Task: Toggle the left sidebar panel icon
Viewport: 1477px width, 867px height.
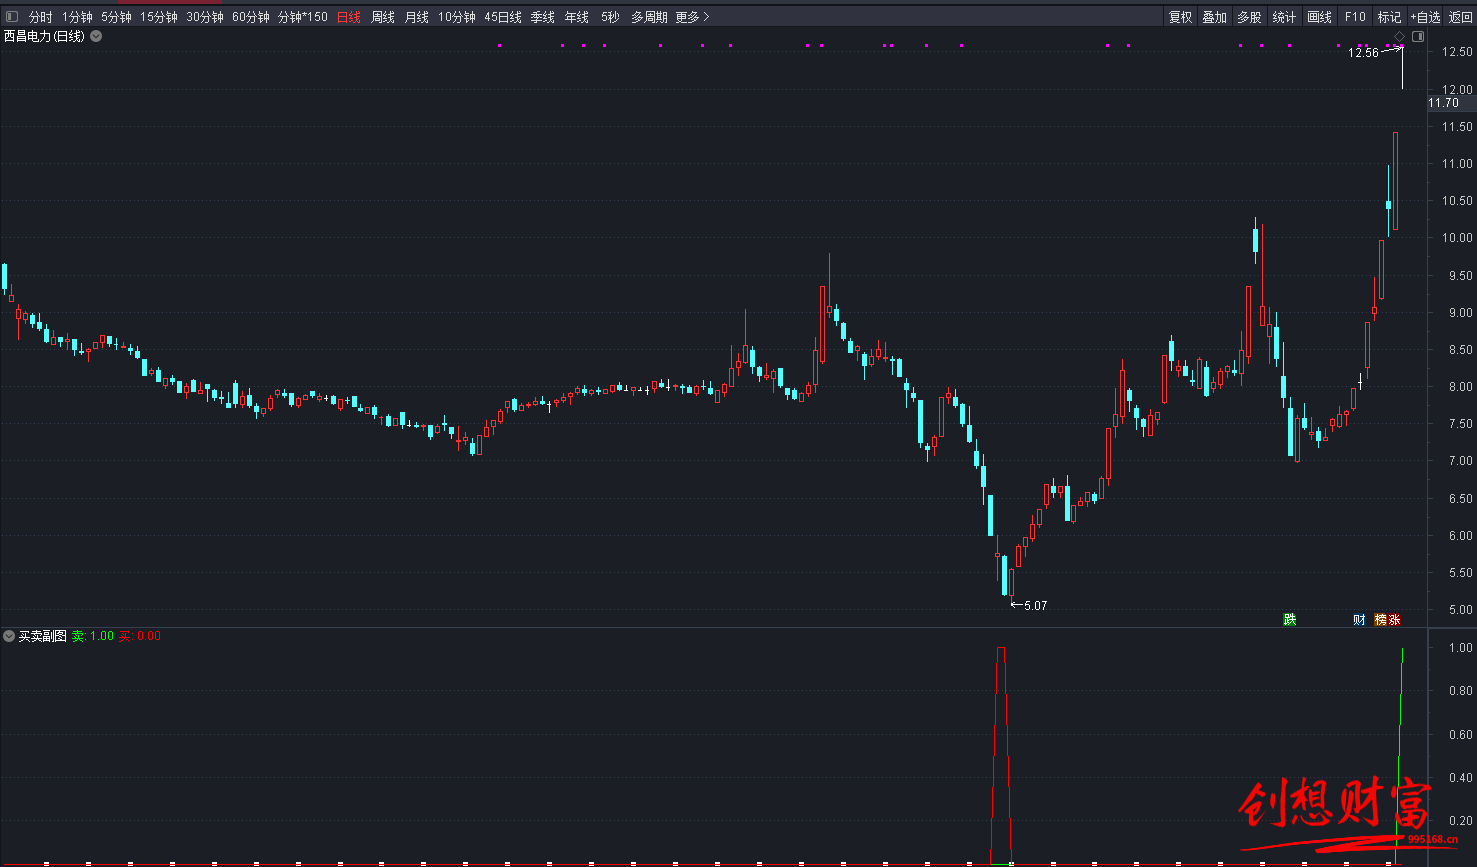Action: coord(12,17)
